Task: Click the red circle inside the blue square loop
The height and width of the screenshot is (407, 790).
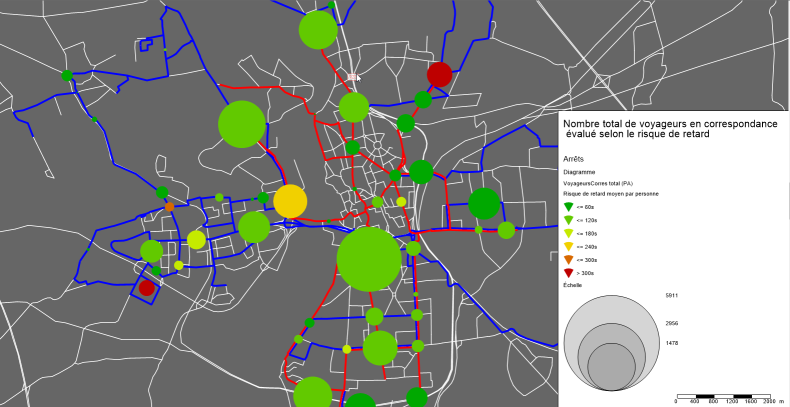Action: (147, 287)
